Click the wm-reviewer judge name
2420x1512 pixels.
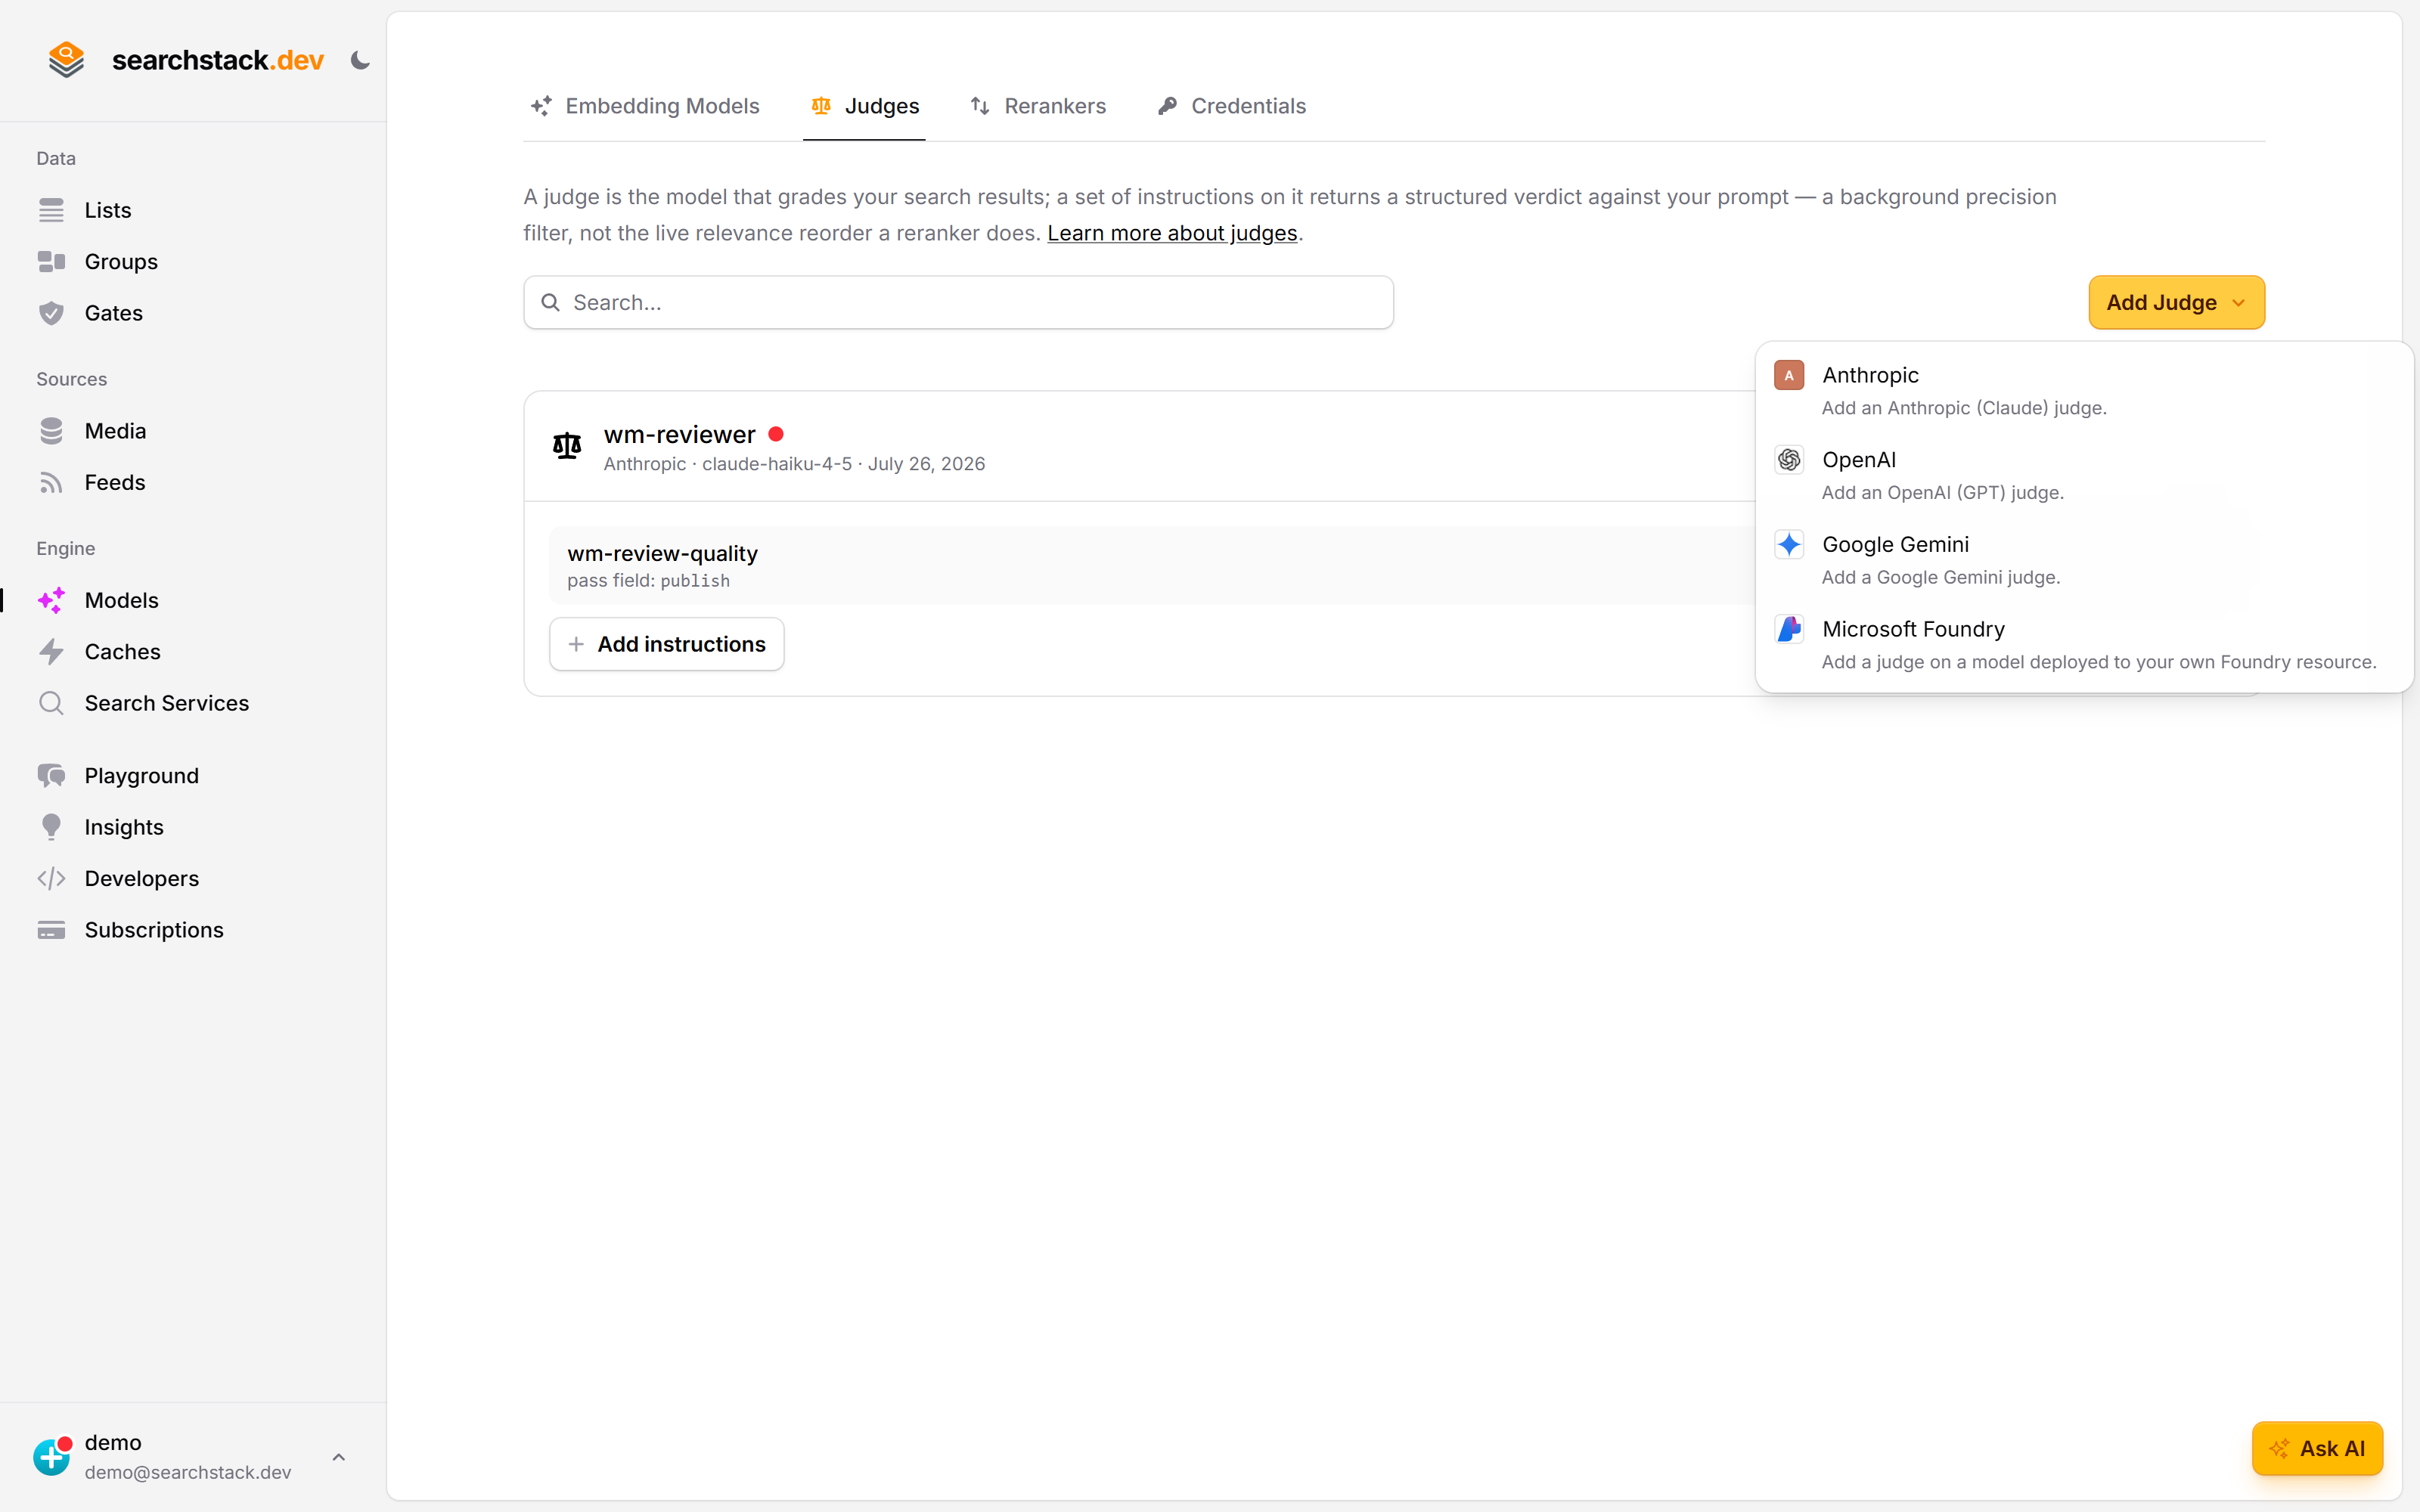click(679, 434)
